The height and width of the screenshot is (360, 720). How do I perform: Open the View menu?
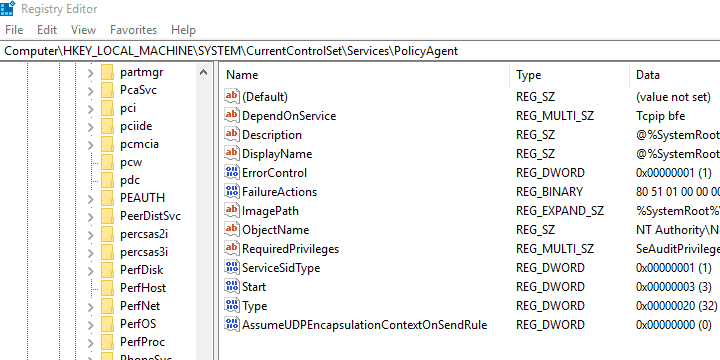pyautogui.click(x=84, y=30)
